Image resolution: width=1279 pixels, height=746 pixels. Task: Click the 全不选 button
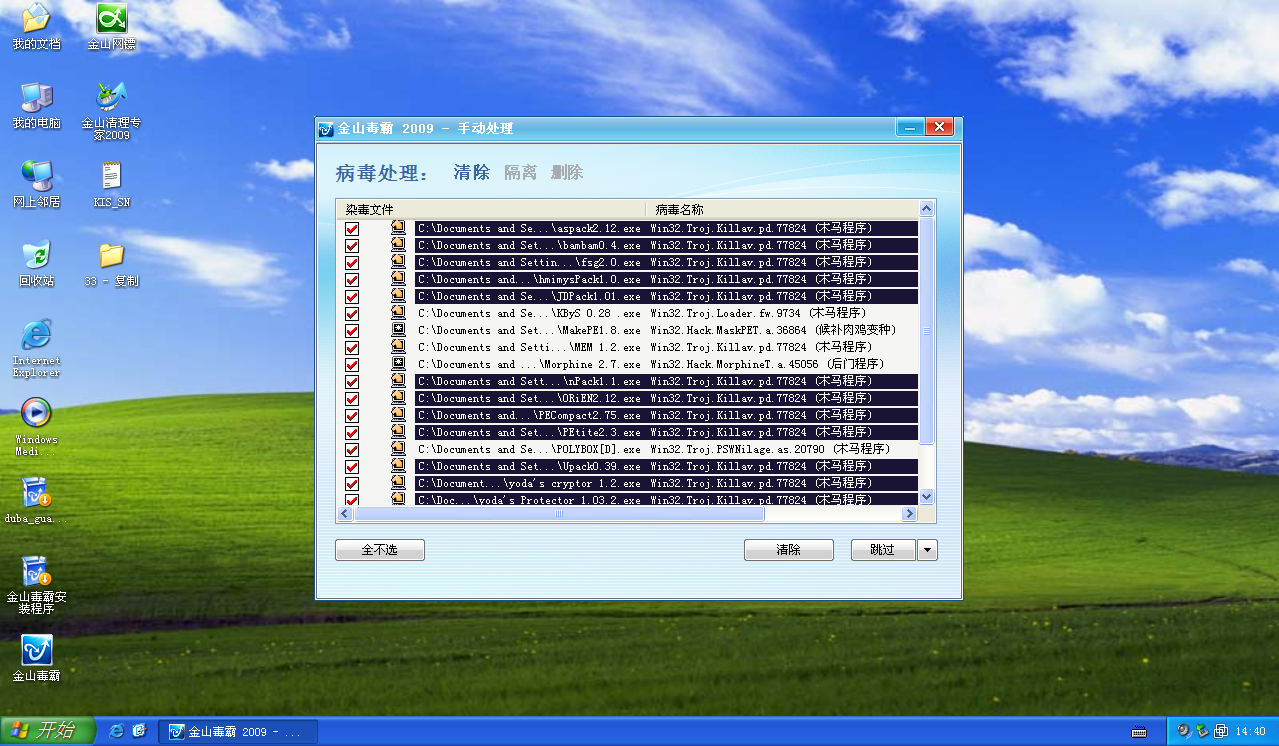[380, 550]
